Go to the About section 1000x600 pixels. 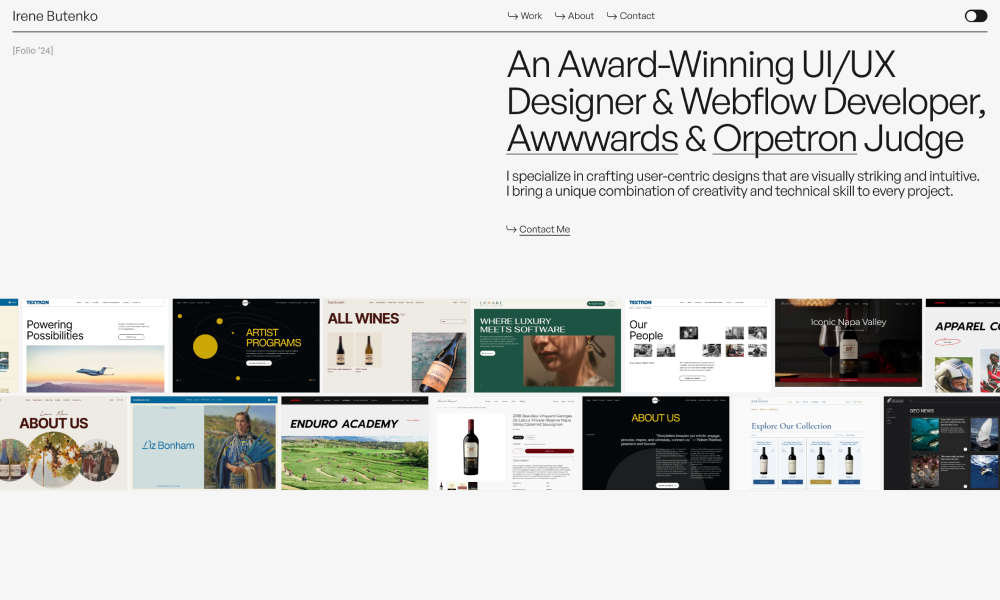(x=580, y=16)
